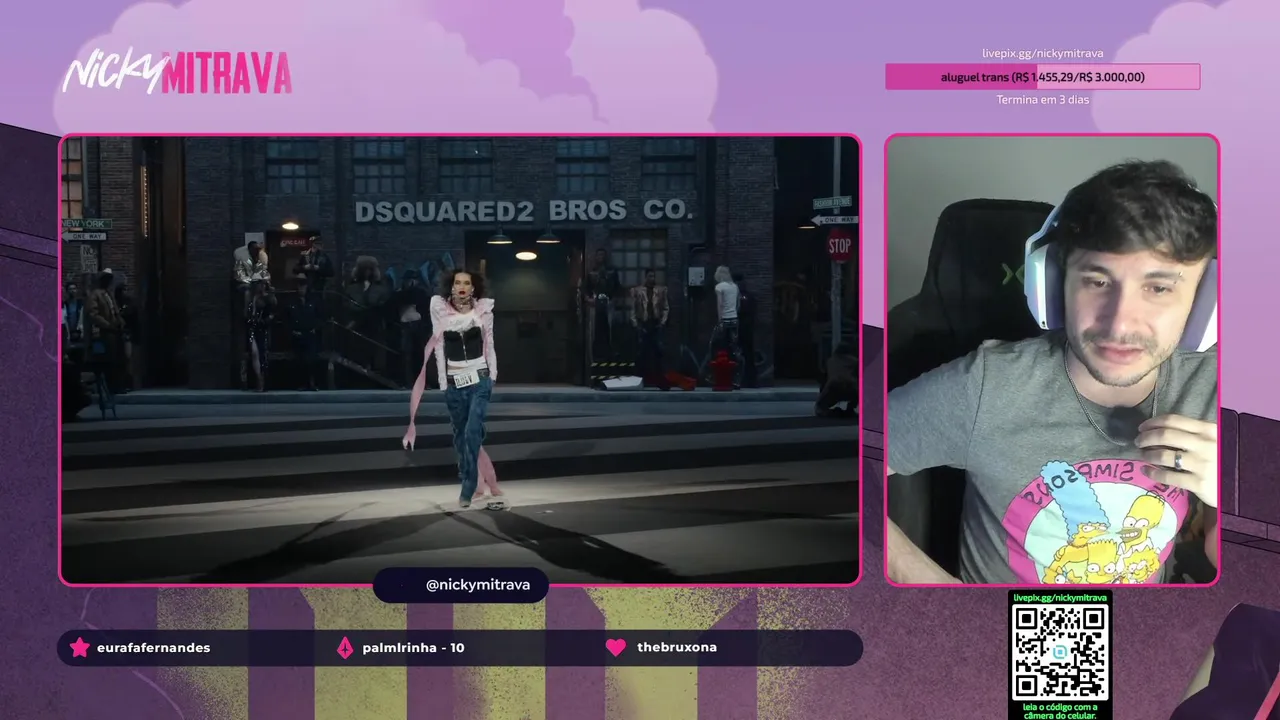Click the @nickymitrava handle label
This screenshot has width=1280, height=720.
click(478, 585)
